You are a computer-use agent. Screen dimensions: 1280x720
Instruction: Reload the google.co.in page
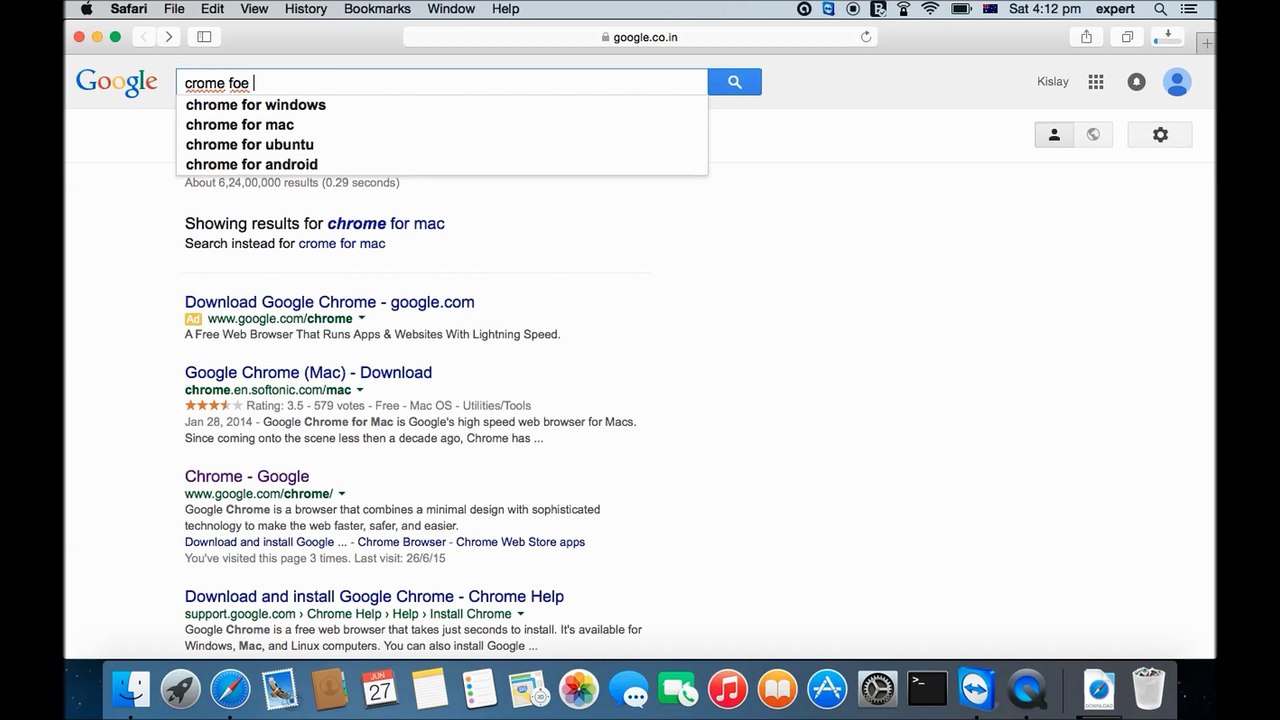[x=866, y=37]
